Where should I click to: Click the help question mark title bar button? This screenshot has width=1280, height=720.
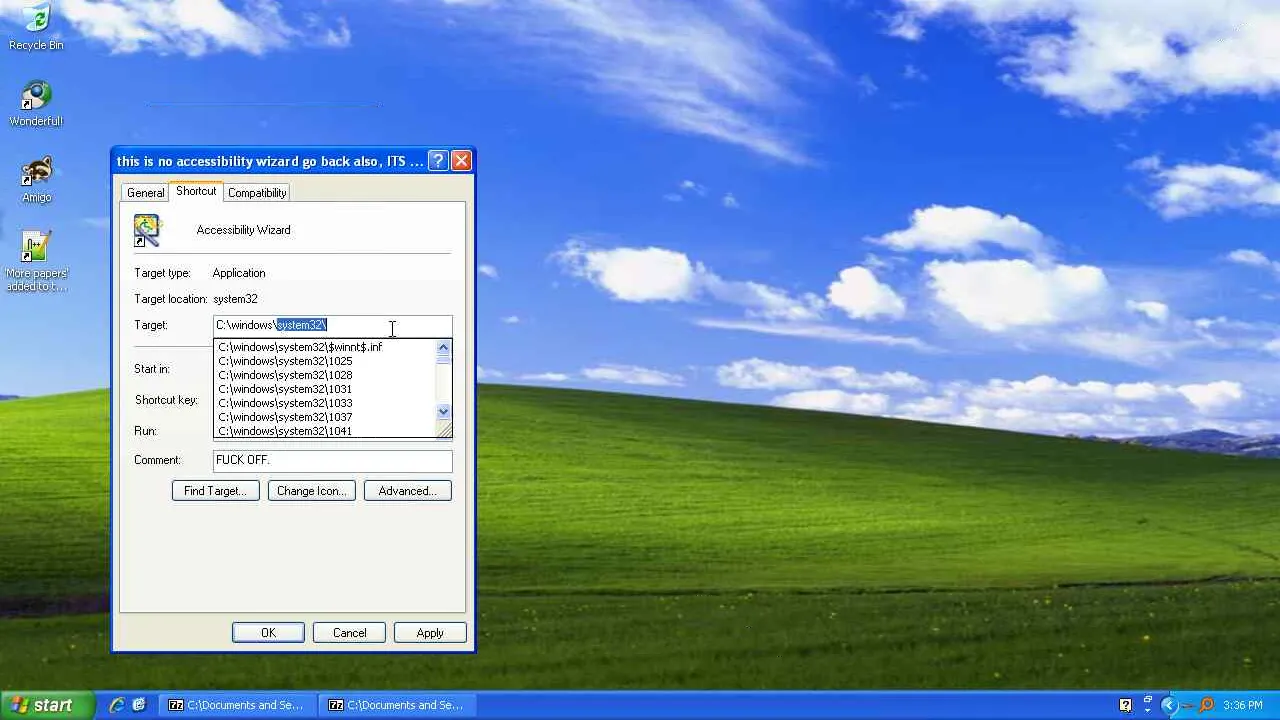[x=438, y=161]
